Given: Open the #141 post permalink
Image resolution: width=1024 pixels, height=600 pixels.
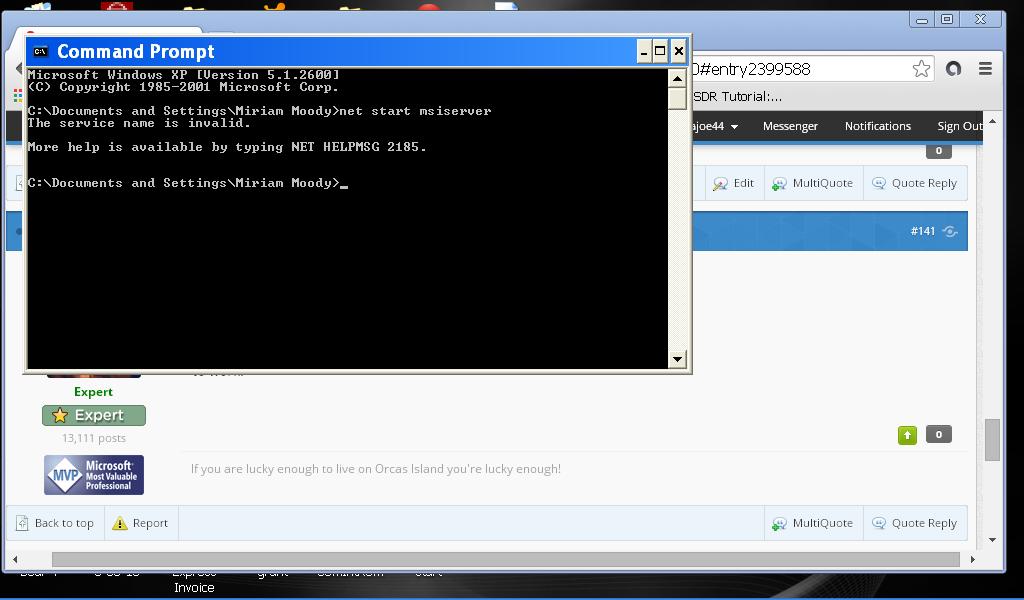Looking at the screenshot, I should point(923,231).
